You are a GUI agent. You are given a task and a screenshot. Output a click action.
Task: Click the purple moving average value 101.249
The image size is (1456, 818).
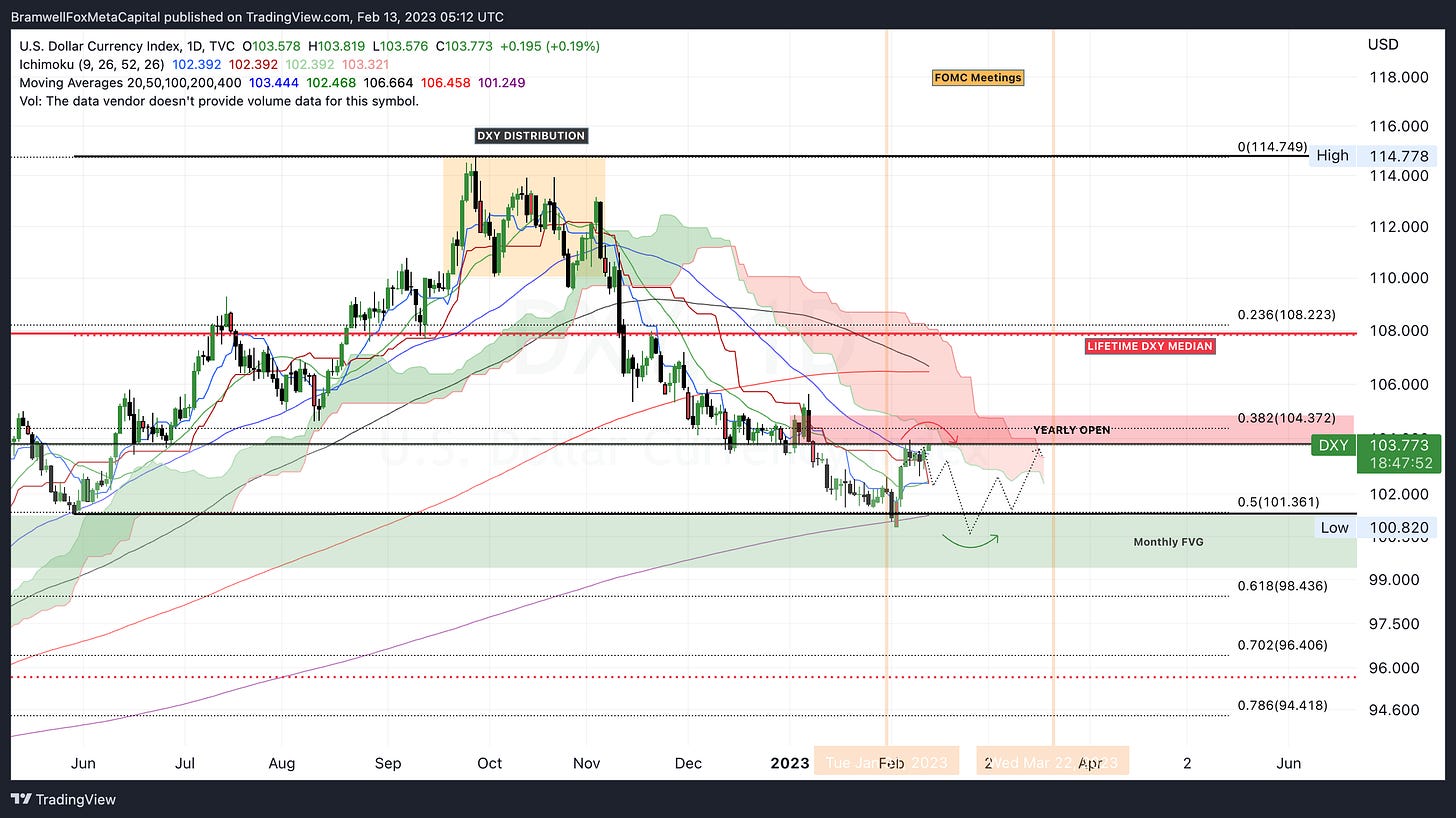tap(500, 82)
